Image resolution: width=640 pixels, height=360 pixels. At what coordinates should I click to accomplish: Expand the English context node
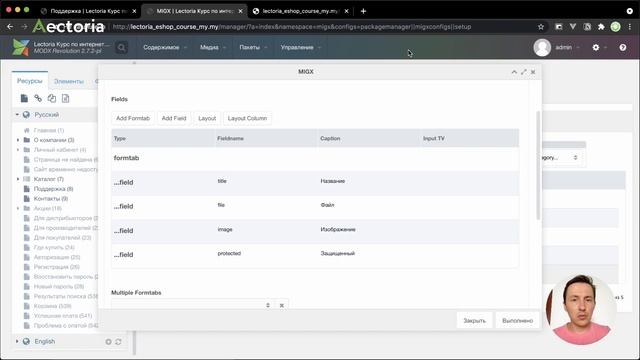(x=17, y=341)
